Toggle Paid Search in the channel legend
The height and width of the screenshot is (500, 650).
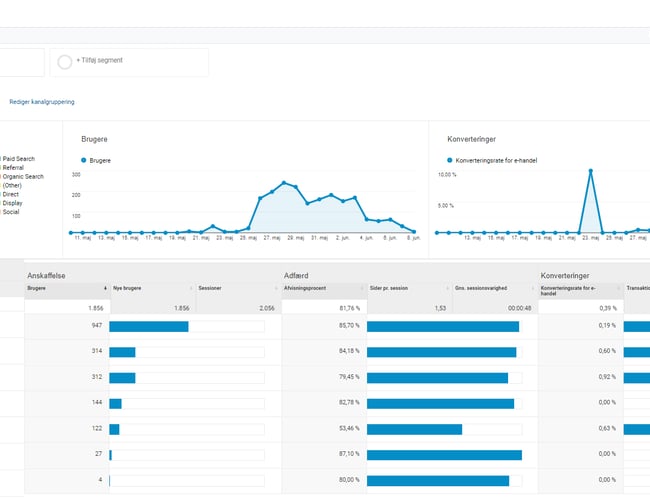[18, 158]
